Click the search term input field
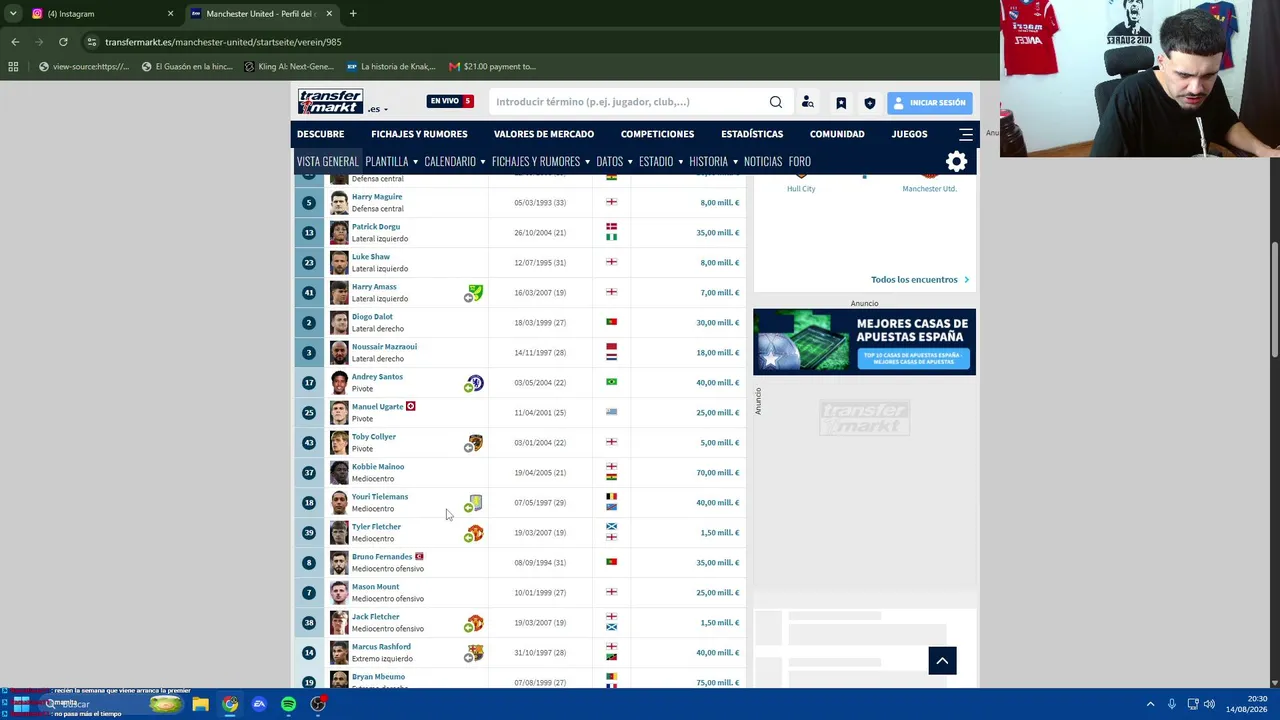Viewport: 1280px width, 720px height. pos(630,102)
